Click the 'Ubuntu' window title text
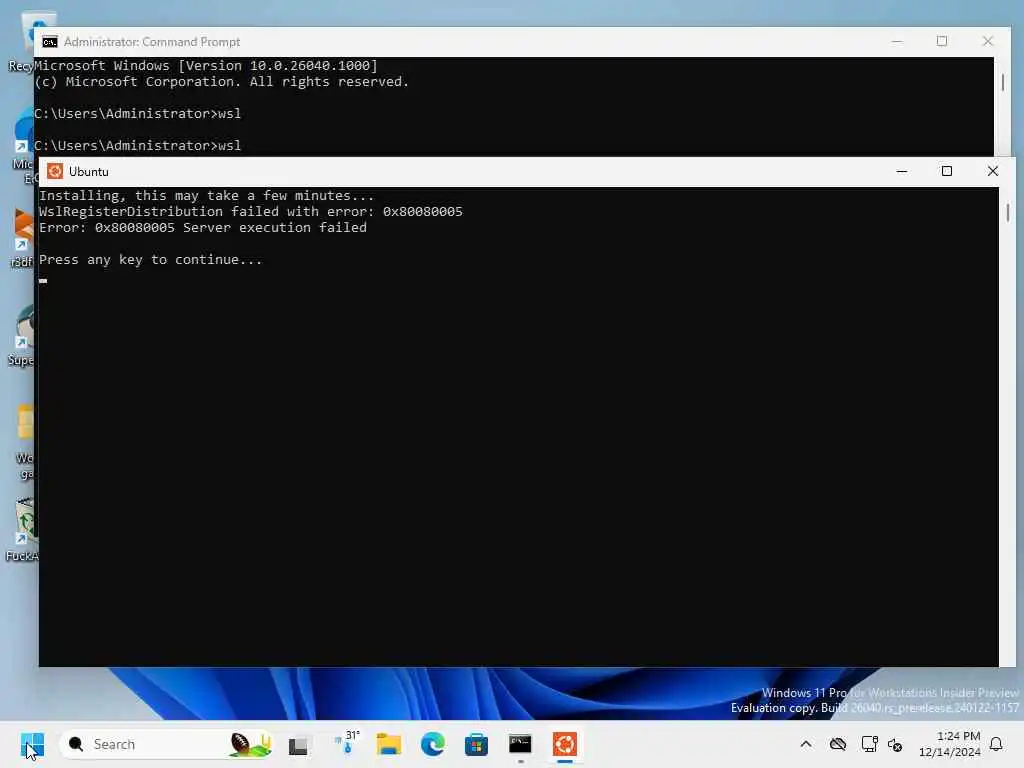Image resolution: width=1024 pixels, height=768 pixels. click(x=89, y=172)
